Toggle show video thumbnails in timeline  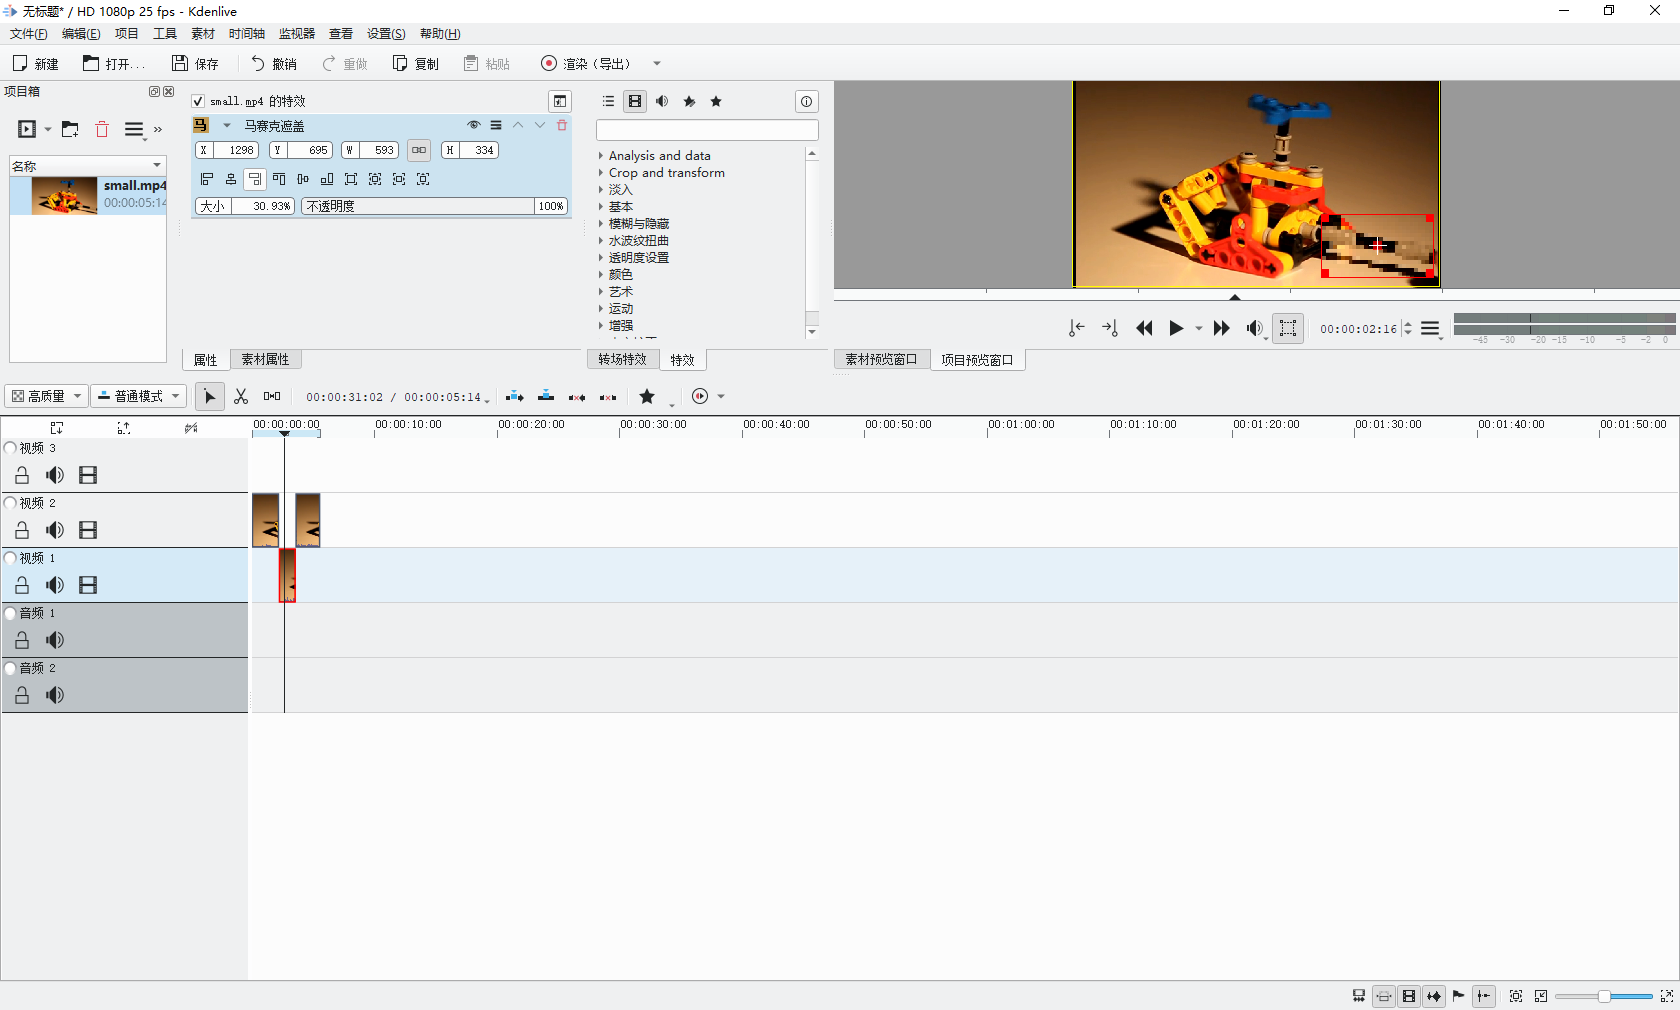[1409, 996]
